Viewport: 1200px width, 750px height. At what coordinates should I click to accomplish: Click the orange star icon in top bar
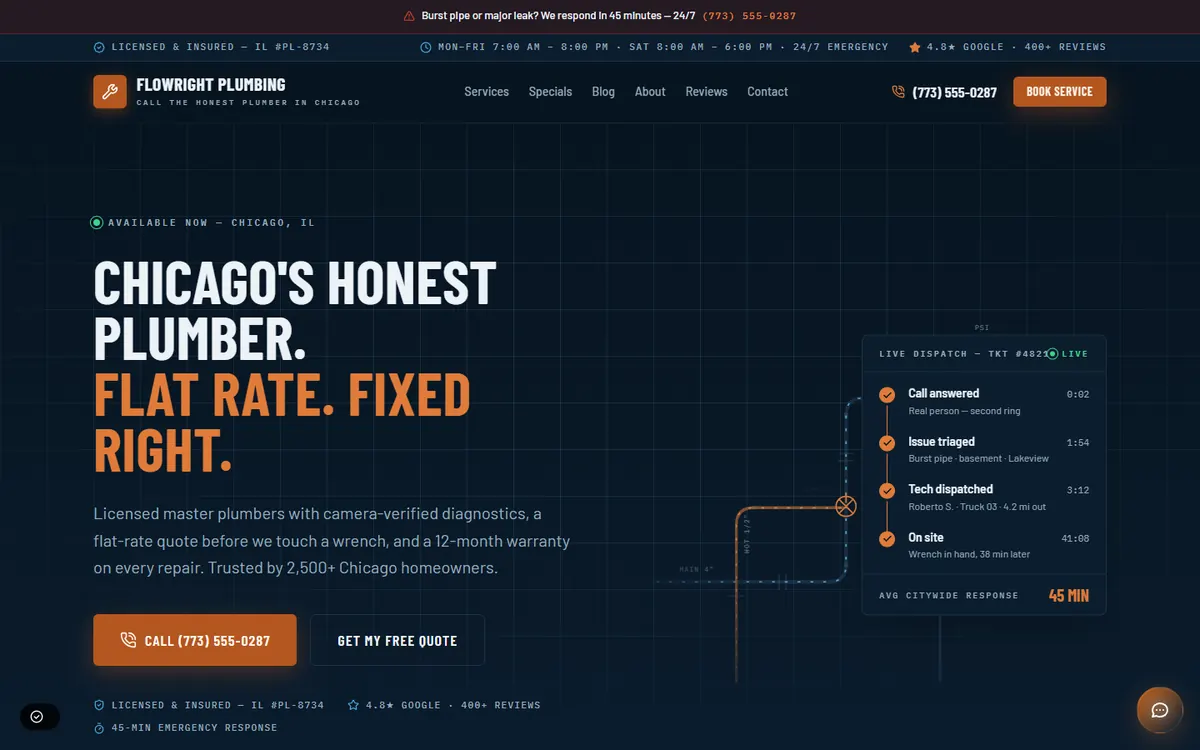pos(915,47)
